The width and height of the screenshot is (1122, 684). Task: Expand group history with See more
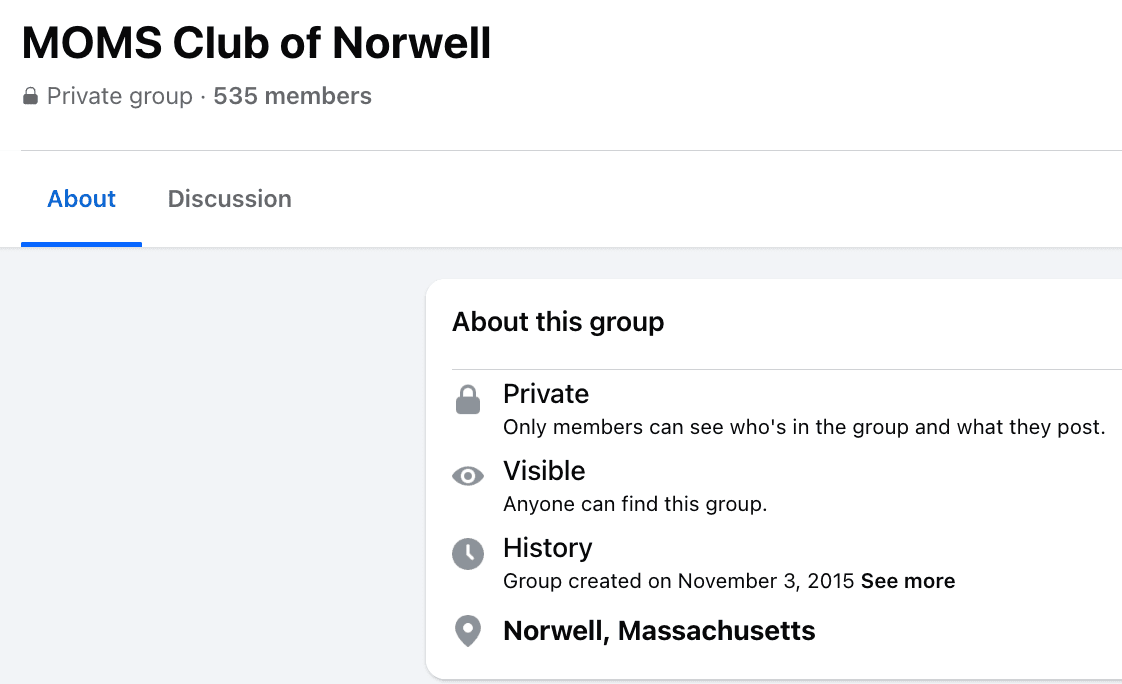(907, 581)
